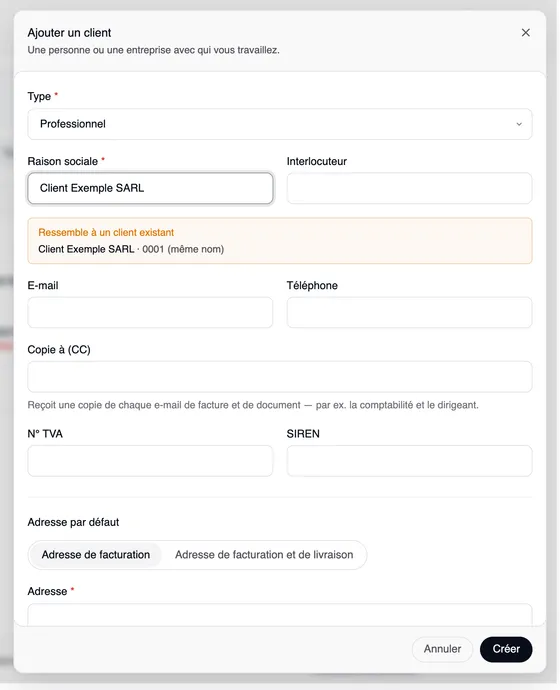Screen dimensions: 560x690
Task: Focus the Interlocuteur field
Action: (x=409, y=188)
